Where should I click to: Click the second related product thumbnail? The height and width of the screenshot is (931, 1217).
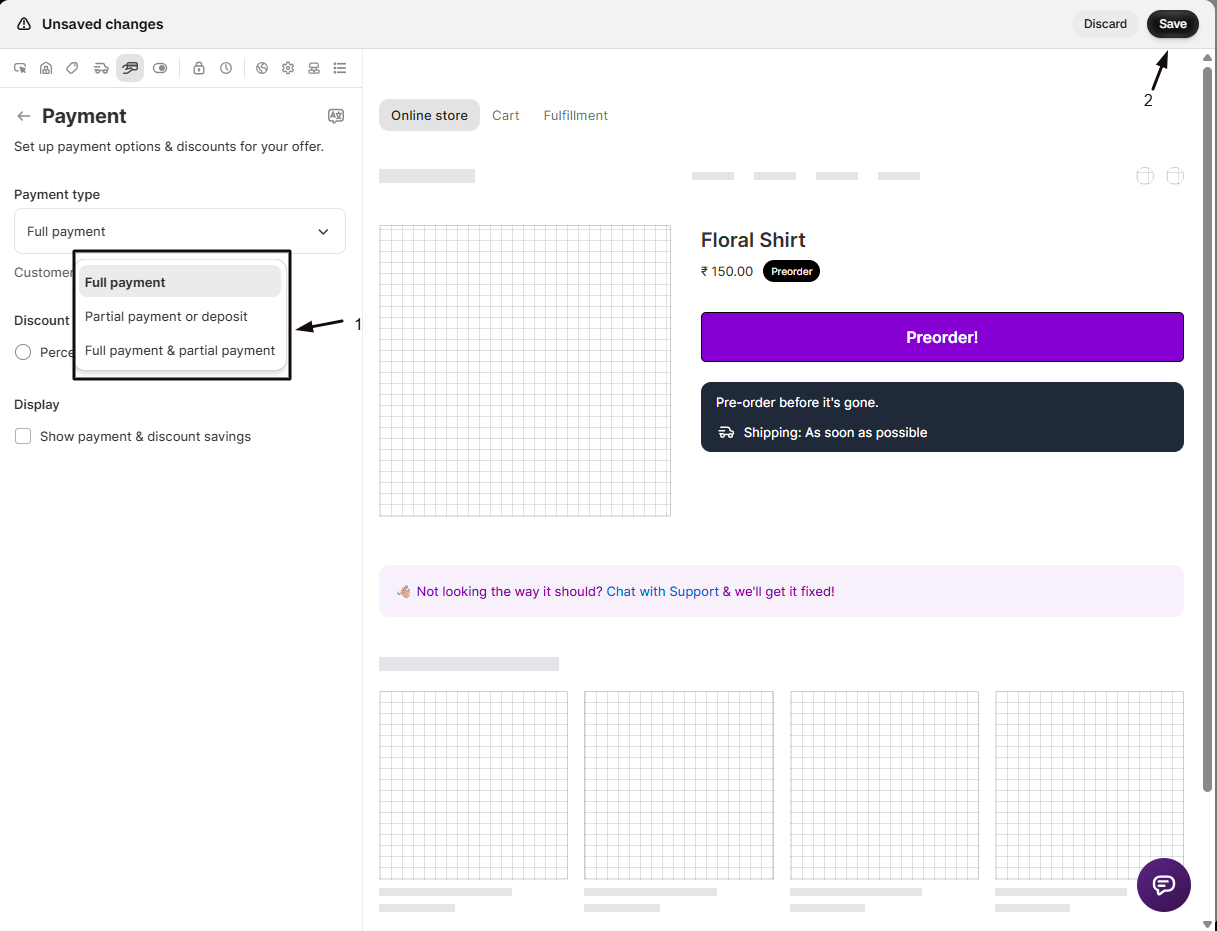point(679,785)
